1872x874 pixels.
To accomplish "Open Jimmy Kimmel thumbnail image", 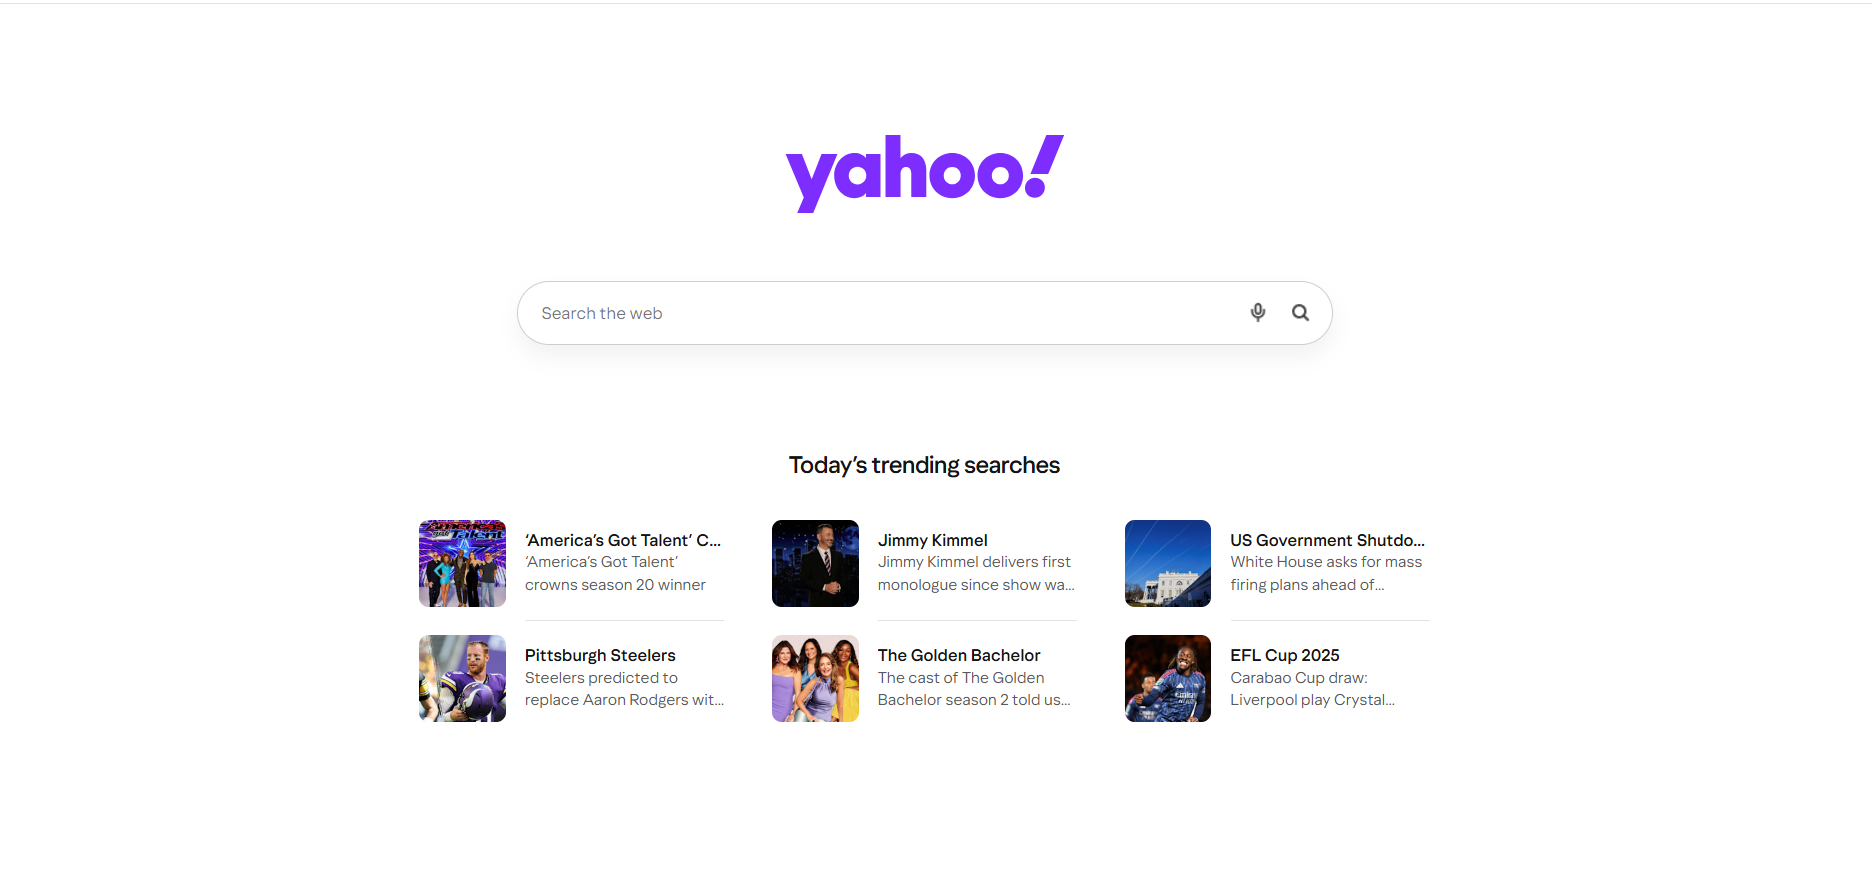I will click(815, 563).
